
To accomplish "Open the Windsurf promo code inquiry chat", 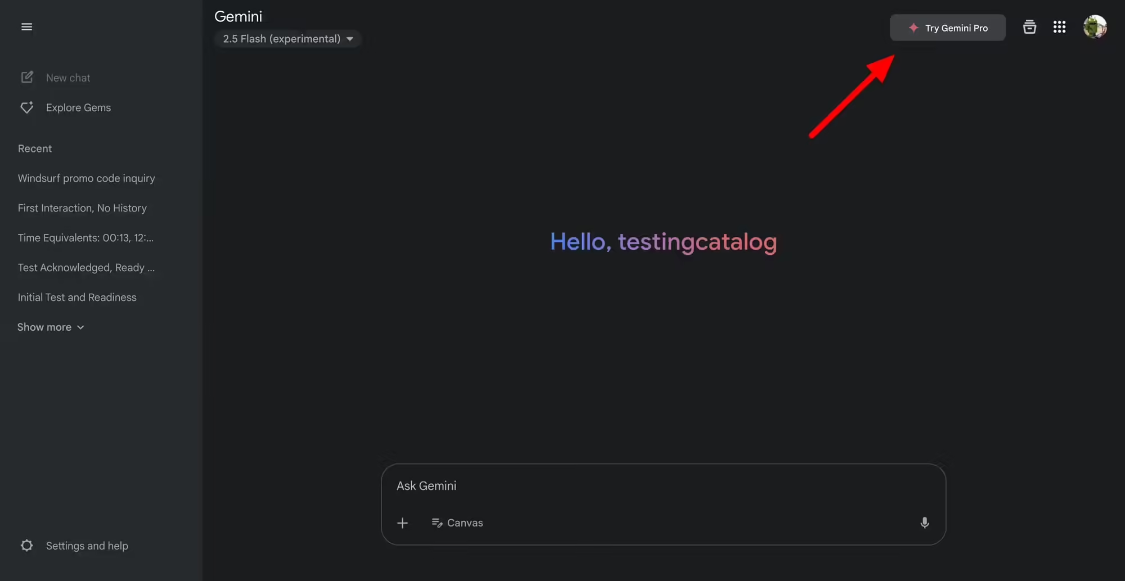I will (x=86, y=177).
